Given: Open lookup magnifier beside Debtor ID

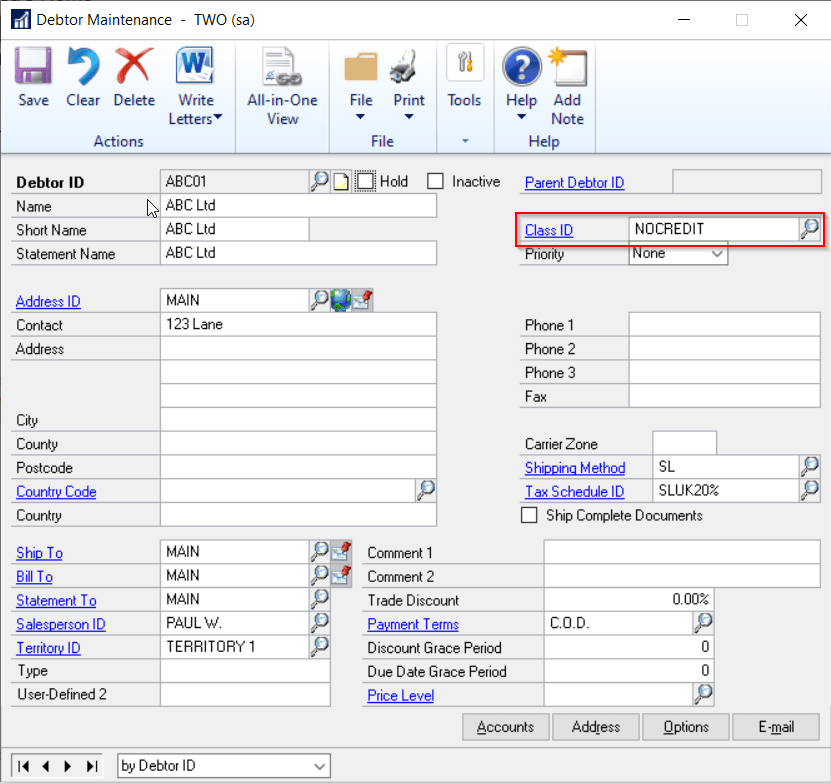Looking at the screenshot, I should pyautogui.click(x=319, y=182).
